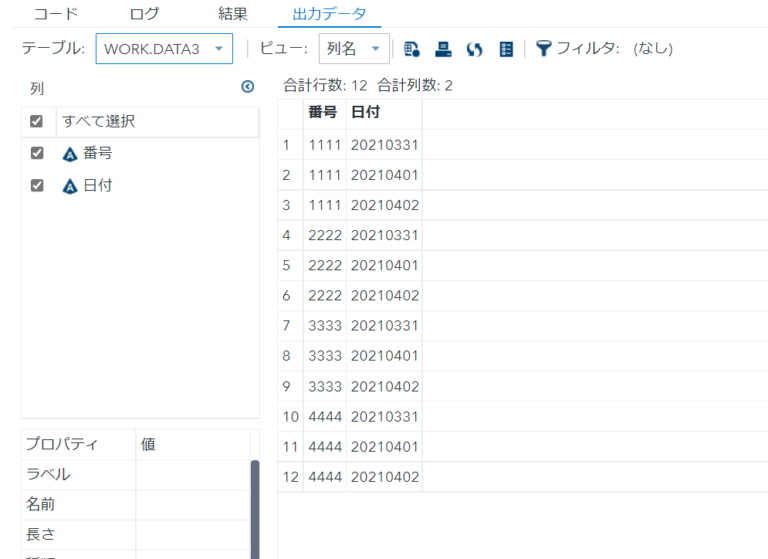Open the 列名 view dropdown
The width and height of the screenshot is (768, 559).
[353, 48]
